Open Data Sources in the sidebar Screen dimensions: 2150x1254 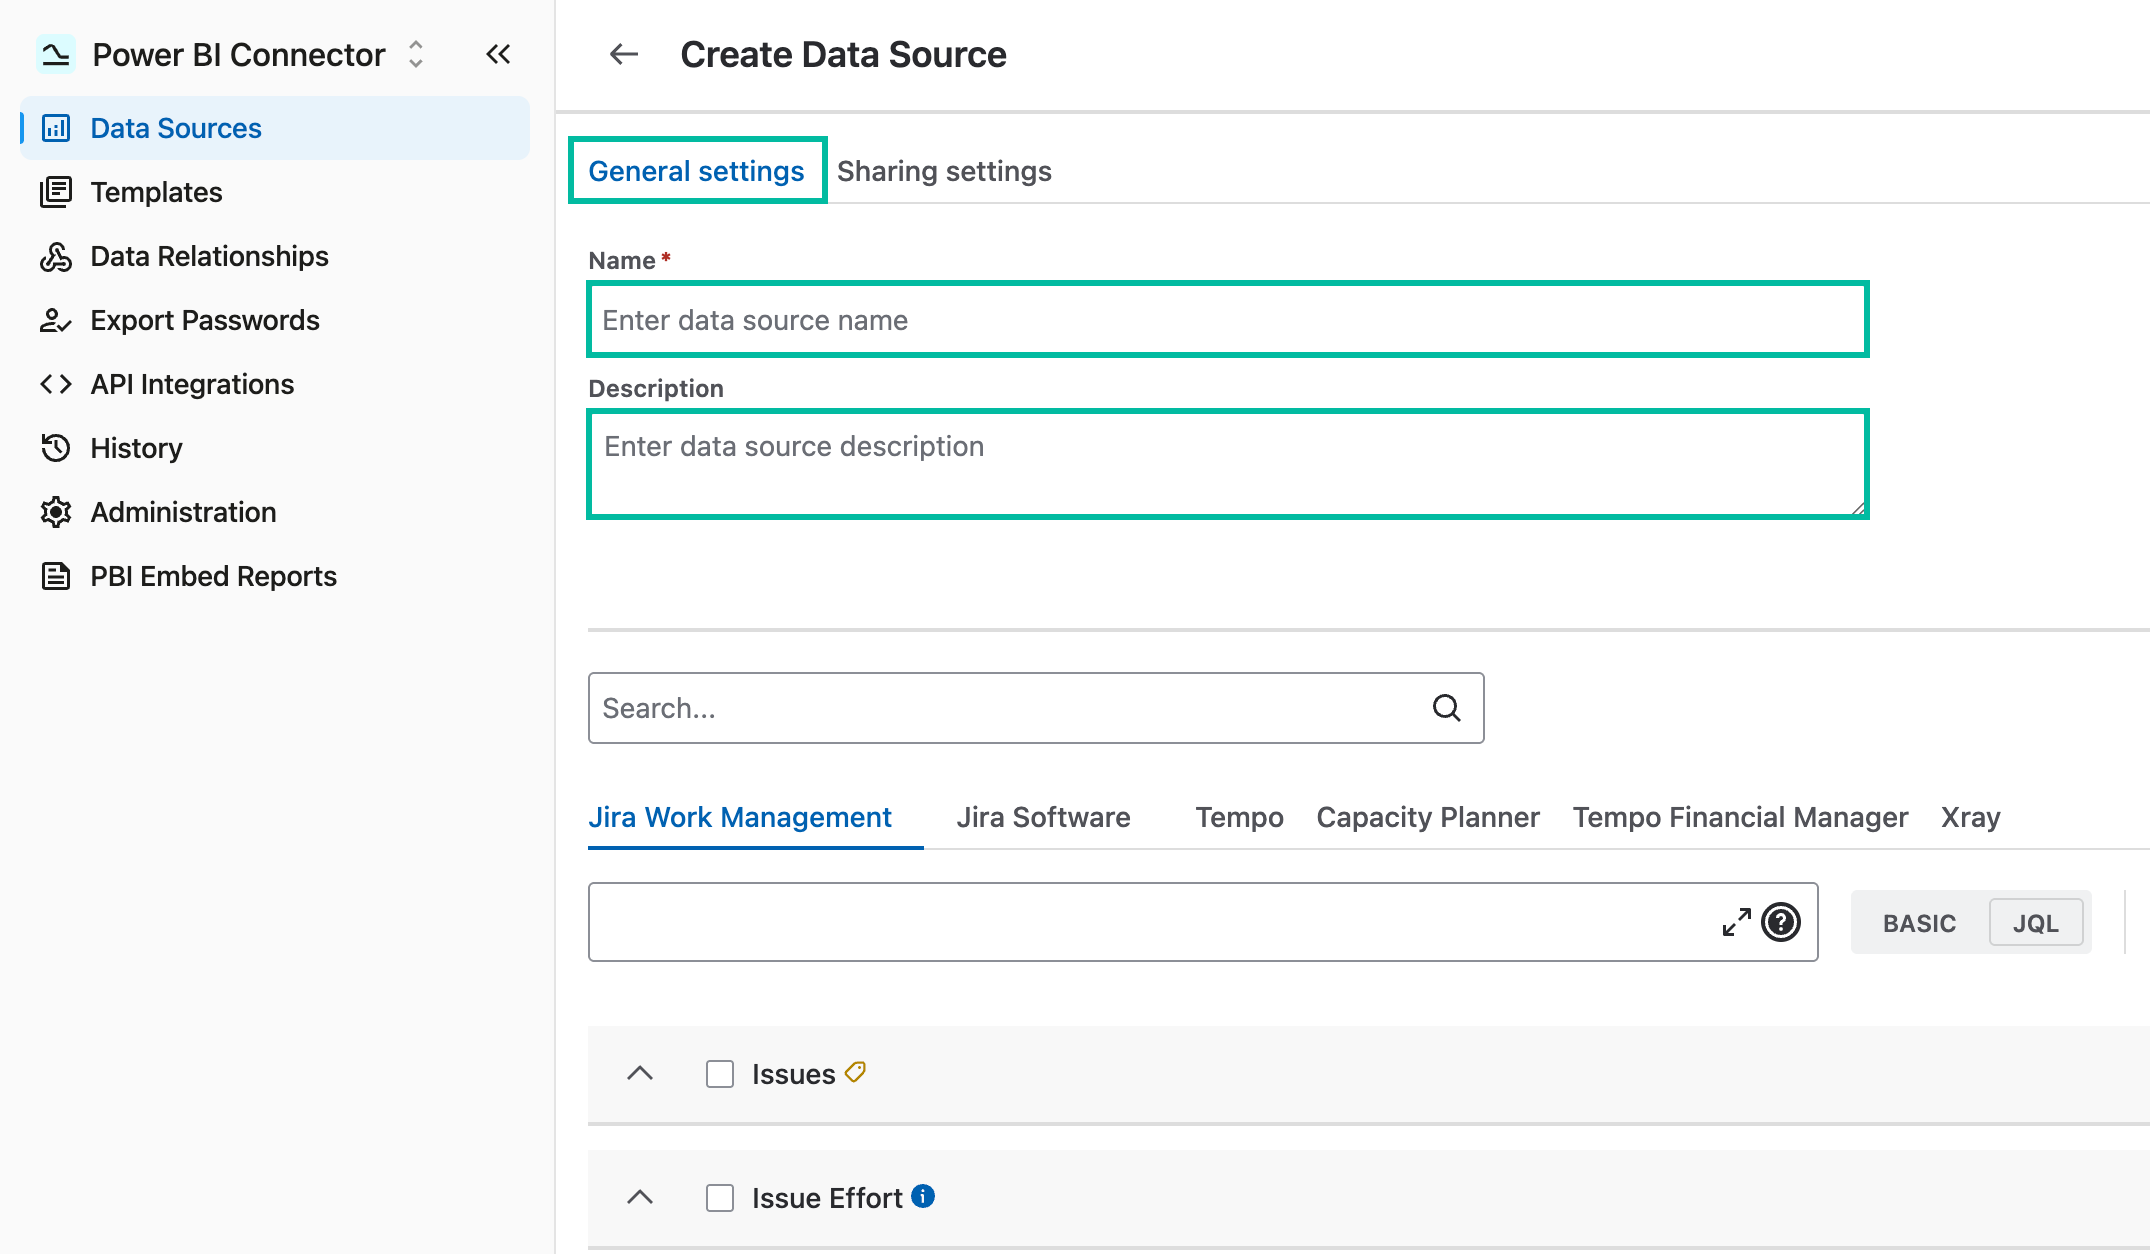point(275,128)
